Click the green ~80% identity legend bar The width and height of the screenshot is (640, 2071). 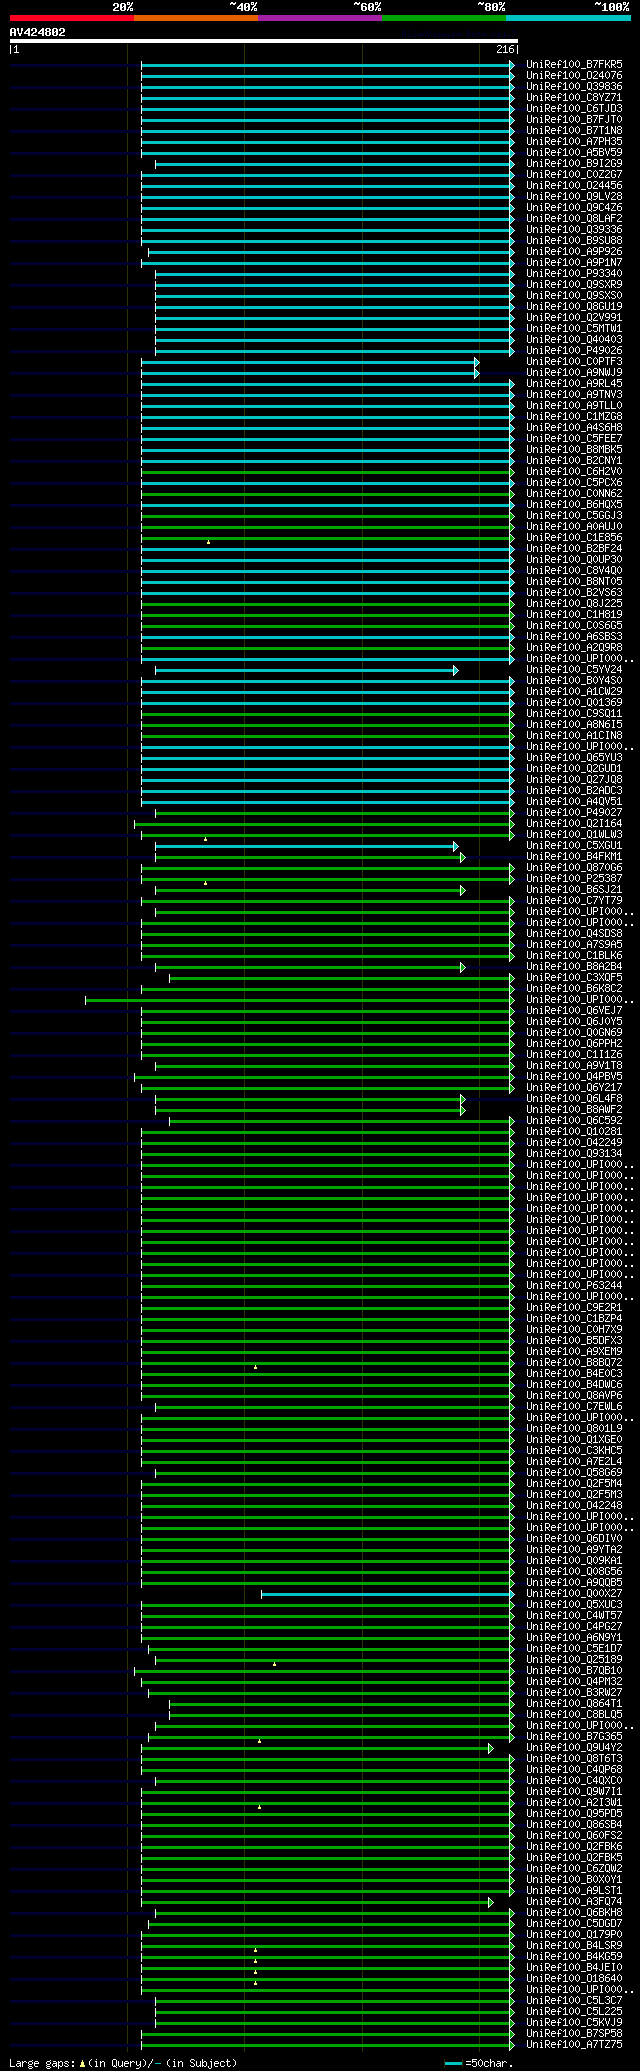click(444, 18)
